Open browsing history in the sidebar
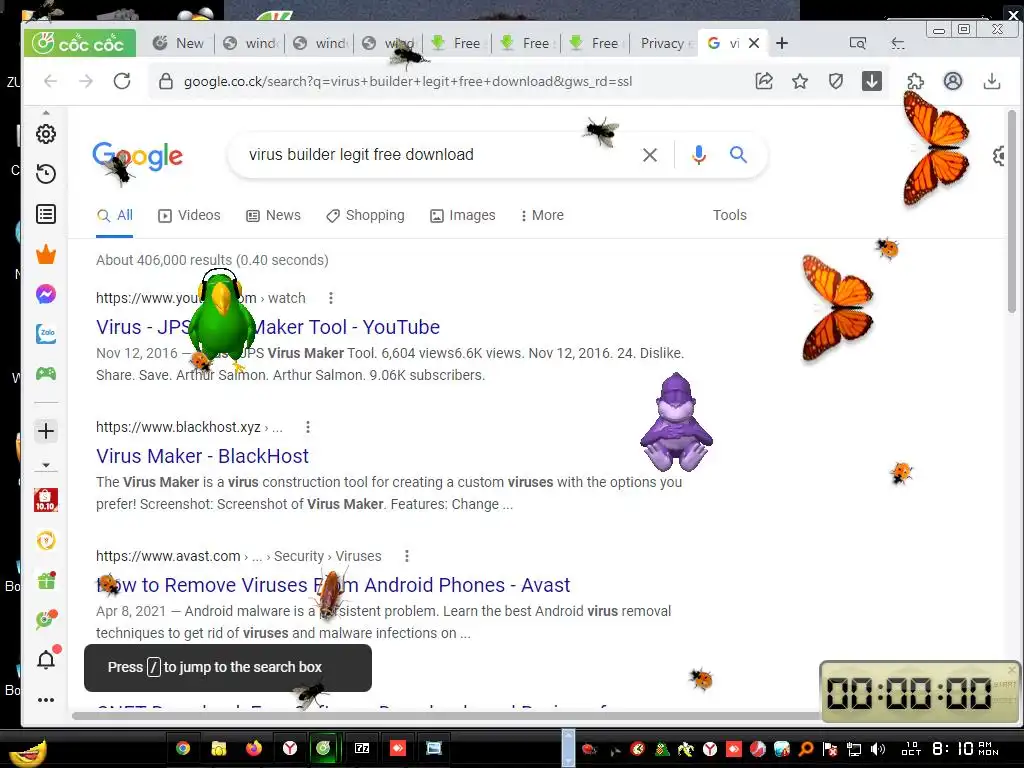This screenshot has width=1024, height=768. (x=46, y=174)
